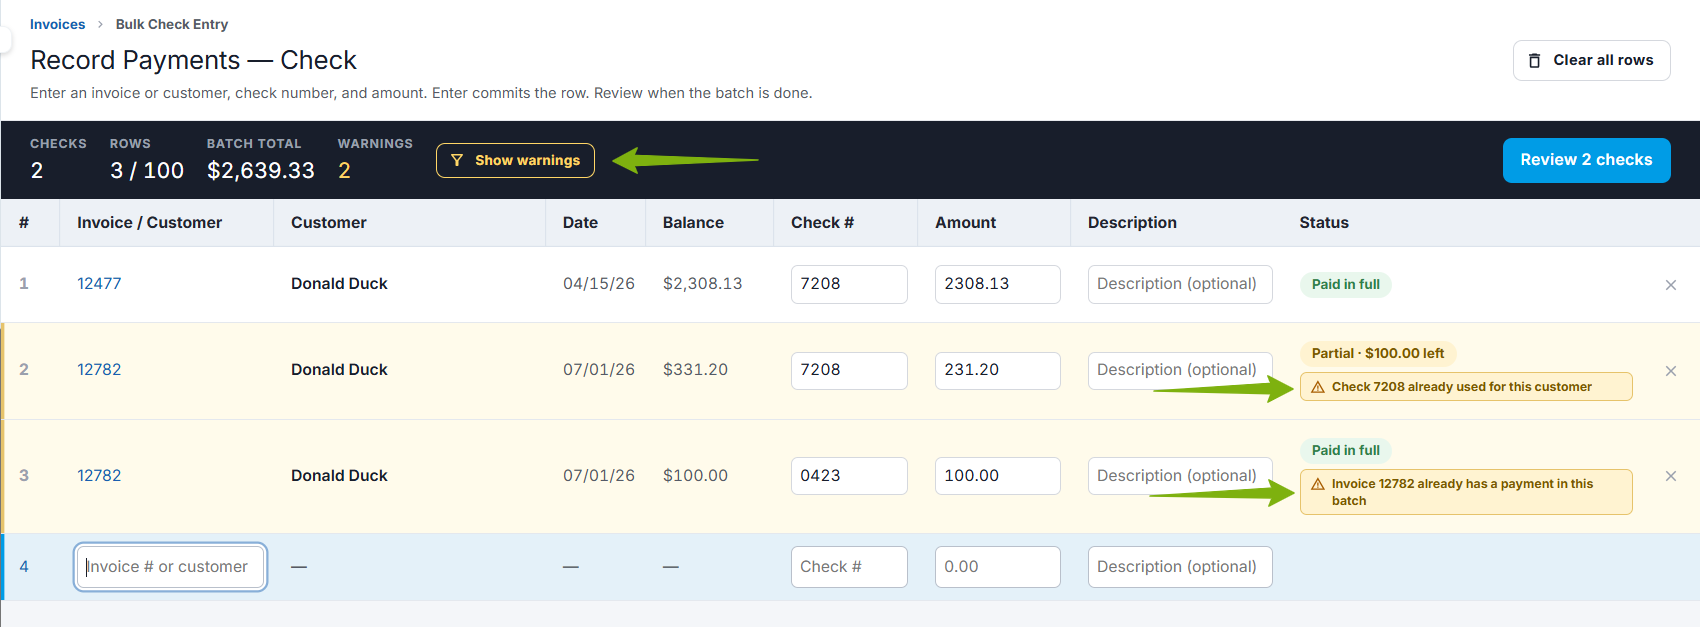Click the Partial · $100.00 left badge
Screen dimensions: 1700x627
pos(1378,353)
